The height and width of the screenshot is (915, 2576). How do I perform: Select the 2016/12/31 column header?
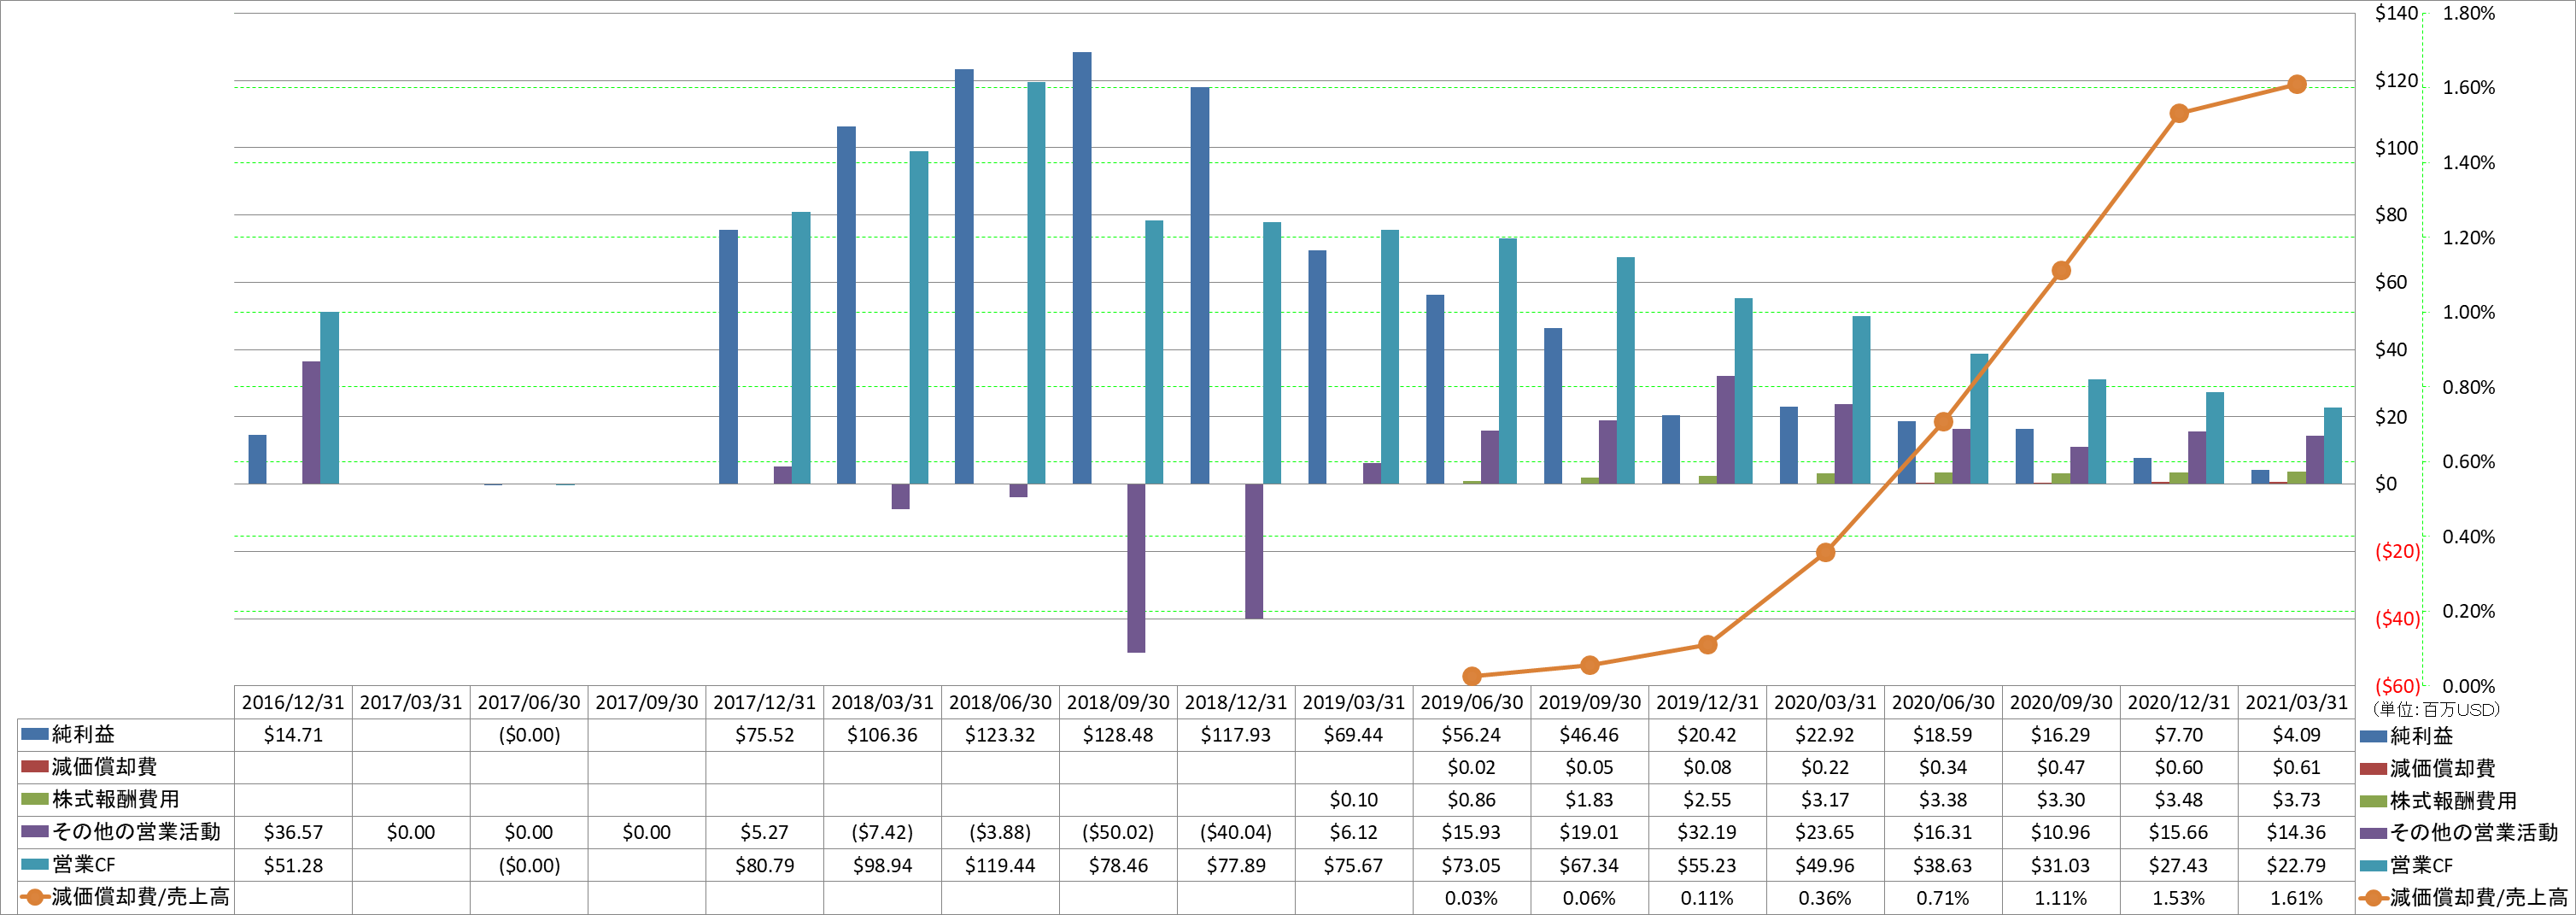coord(293,702)
